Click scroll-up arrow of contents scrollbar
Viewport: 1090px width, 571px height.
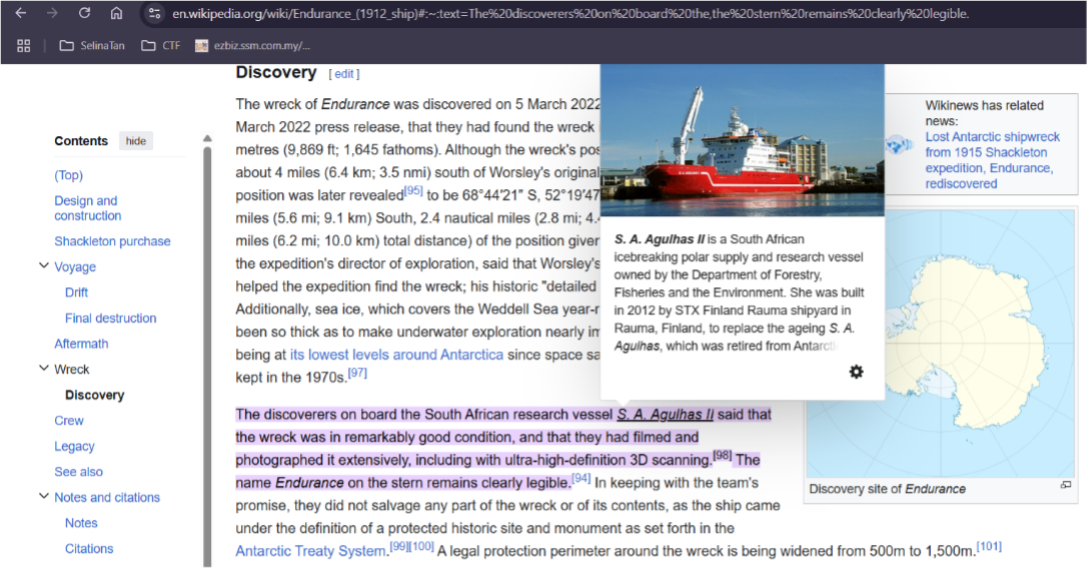coord(207,138)
